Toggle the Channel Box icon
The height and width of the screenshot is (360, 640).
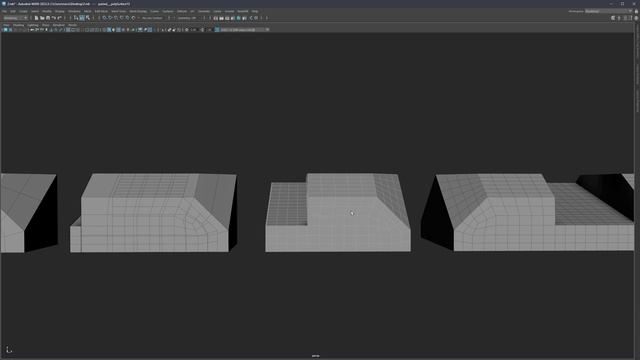pos(636,18)
